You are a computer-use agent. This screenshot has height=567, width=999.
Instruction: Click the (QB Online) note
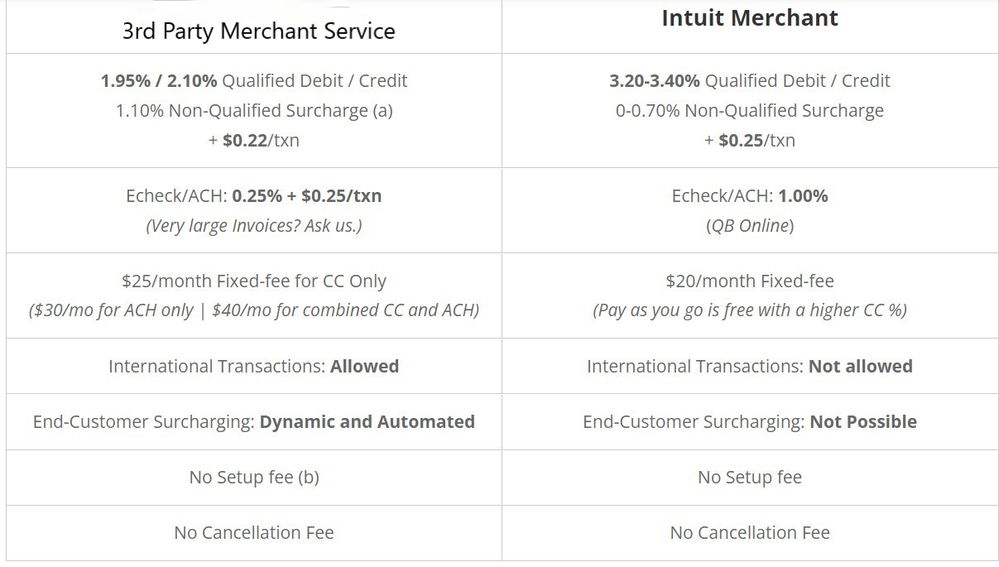(749, 225)
